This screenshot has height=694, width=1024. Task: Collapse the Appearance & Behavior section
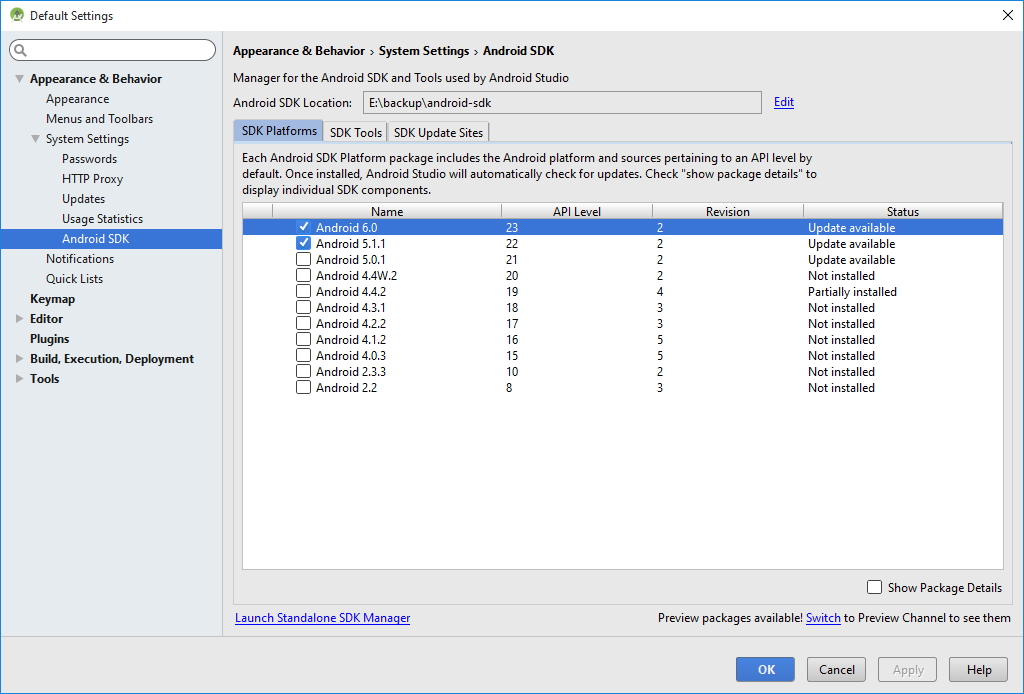tap(19, 79)
